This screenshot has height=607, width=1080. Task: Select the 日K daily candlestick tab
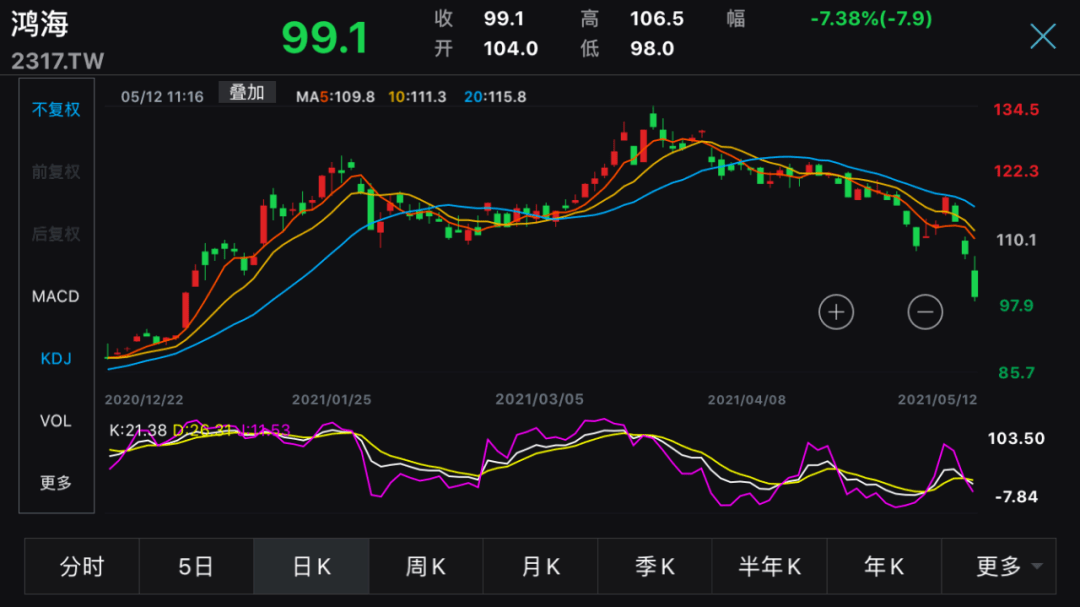(311, 566)
